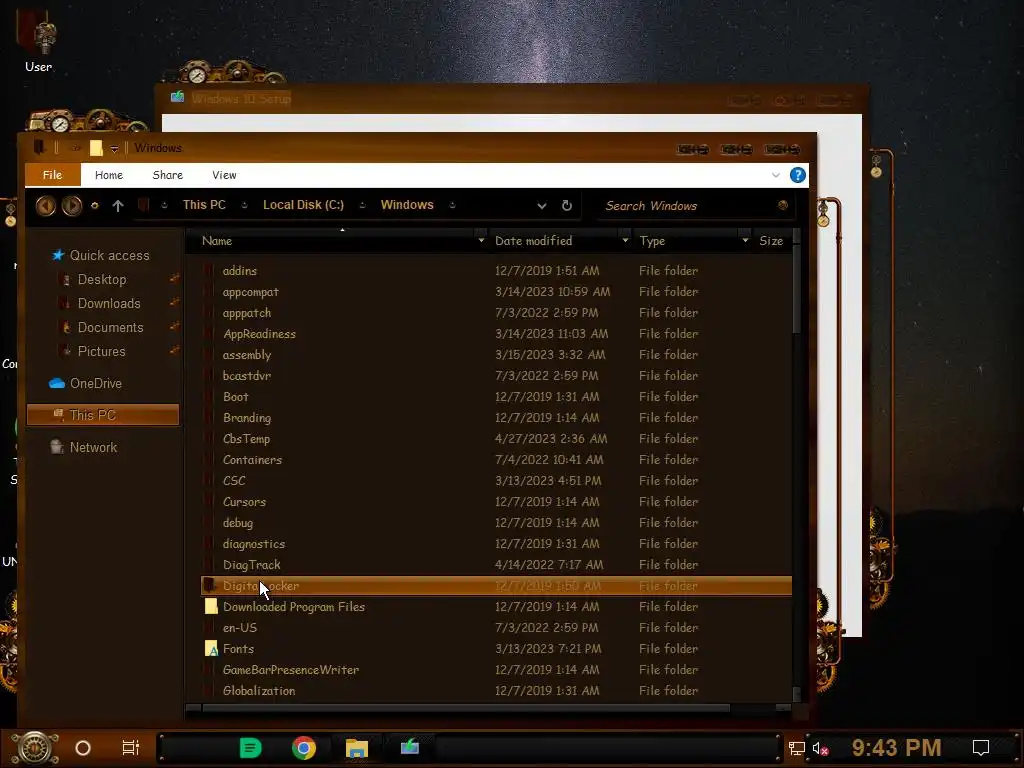Select This PC in navigation pane
Screen dimensions: 1024x768
point(103,415)
